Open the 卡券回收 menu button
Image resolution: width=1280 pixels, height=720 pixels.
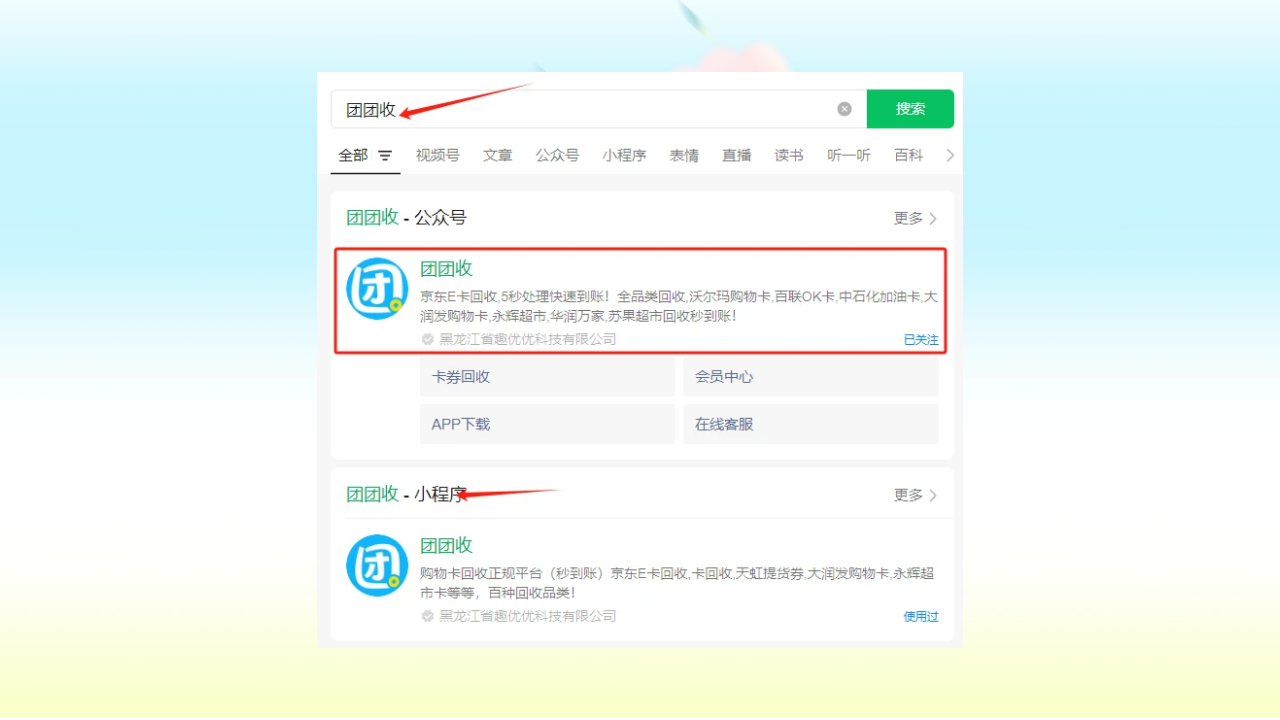(548, 377)
